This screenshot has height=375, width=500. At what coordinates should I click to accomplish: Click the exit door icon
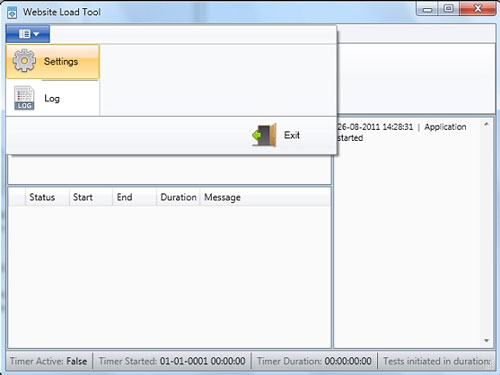pyautogui.click(x=265, y=135)
